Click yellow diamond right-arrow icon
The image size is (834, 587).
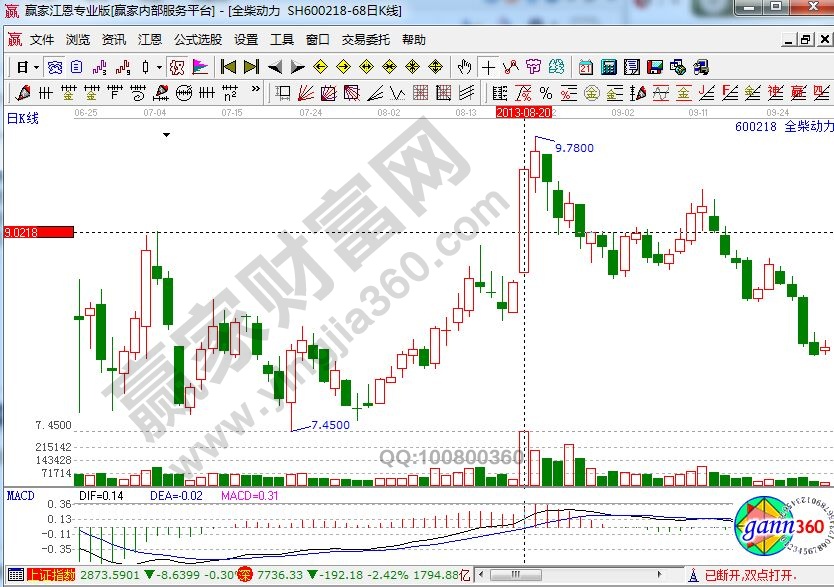coord(344,67)
